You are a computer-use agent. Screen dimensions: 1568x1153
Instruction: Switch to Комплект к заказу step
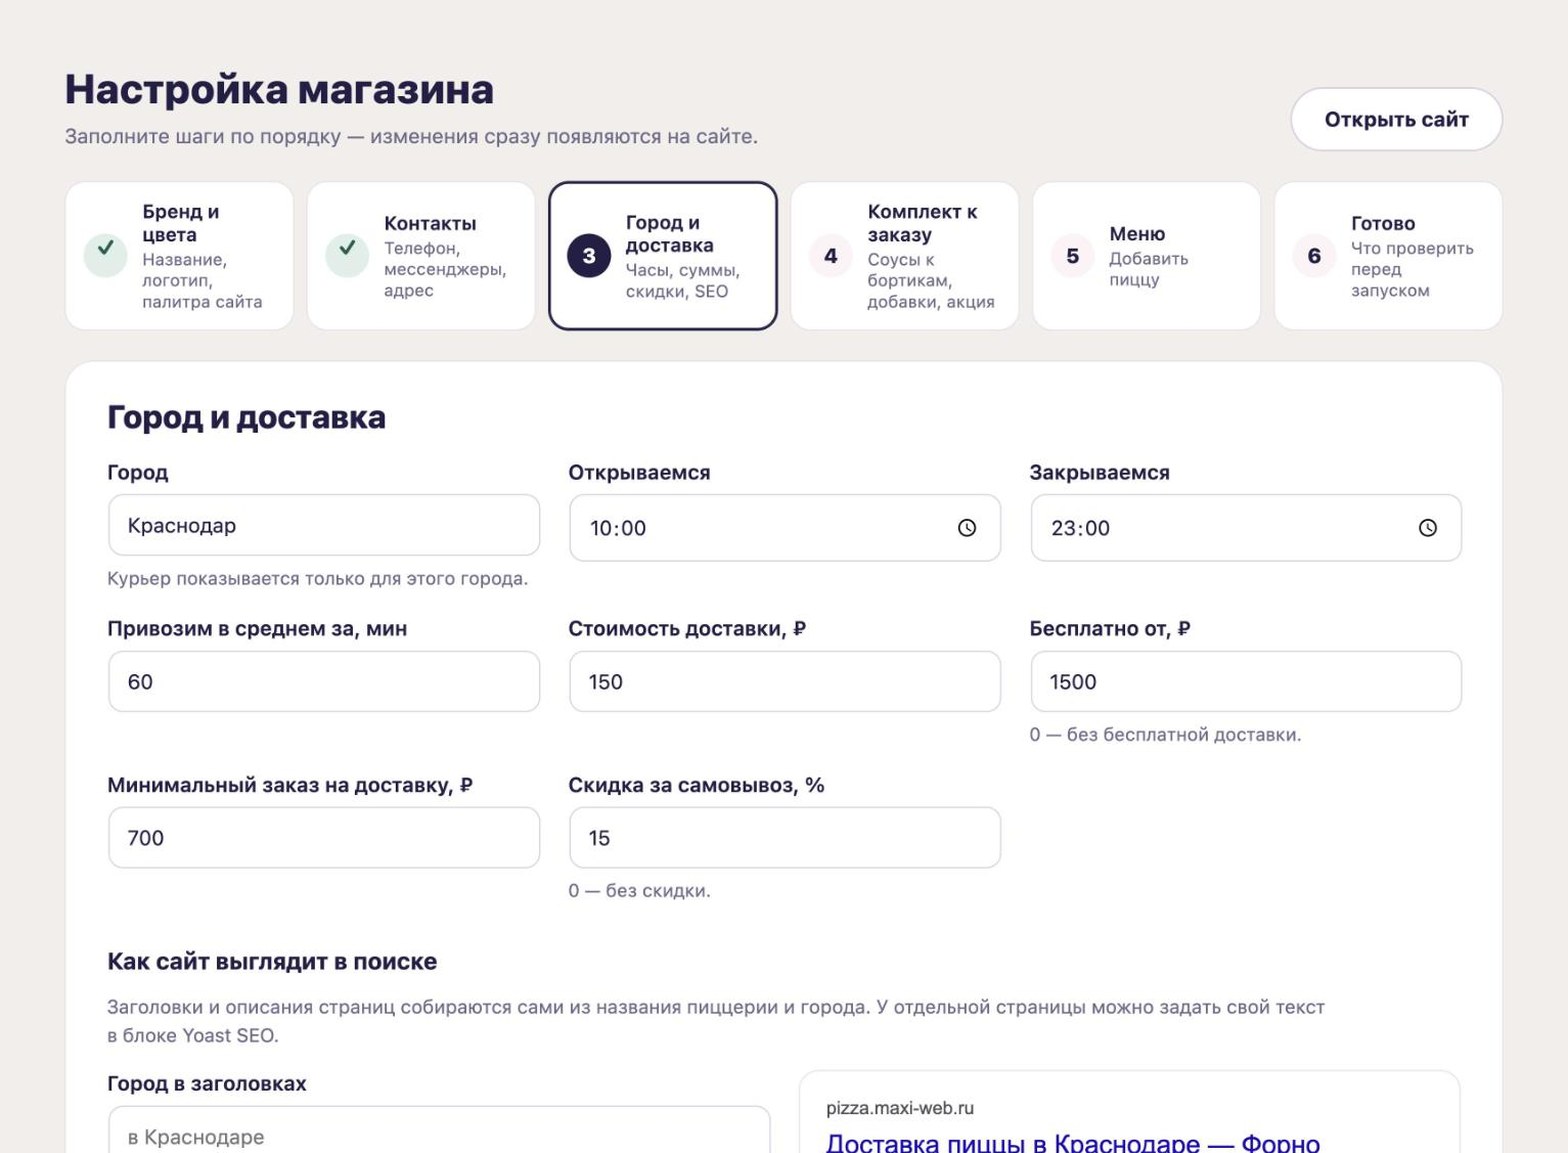pos(905,256)
